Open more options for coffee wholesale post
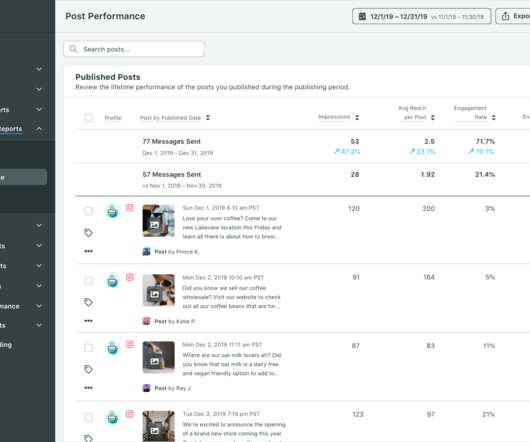 [89, 321]
